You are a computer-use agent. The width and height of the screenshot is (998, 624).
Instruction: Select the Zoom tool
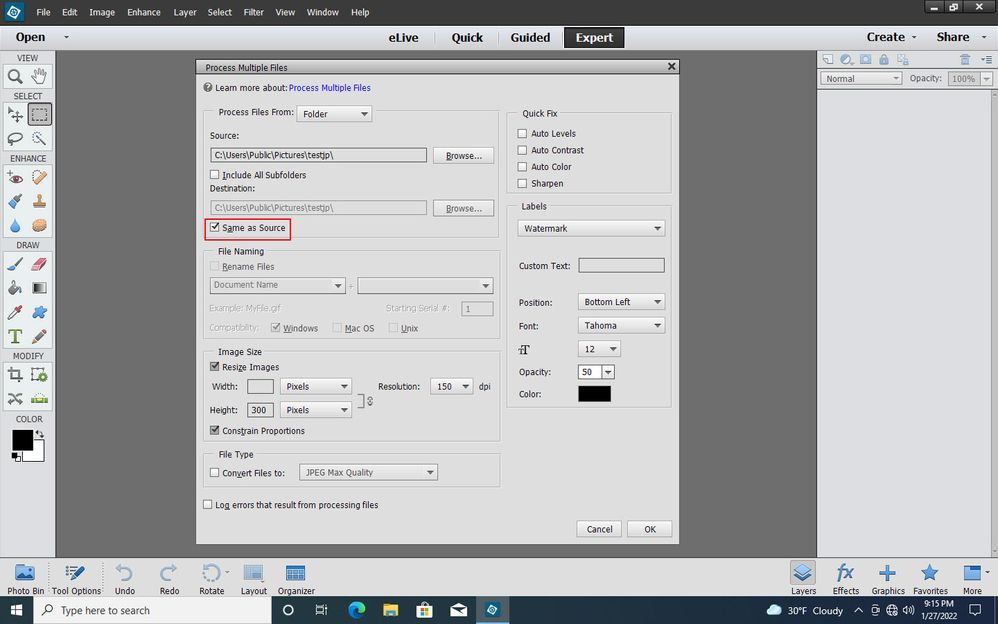[x=15, y=77]
